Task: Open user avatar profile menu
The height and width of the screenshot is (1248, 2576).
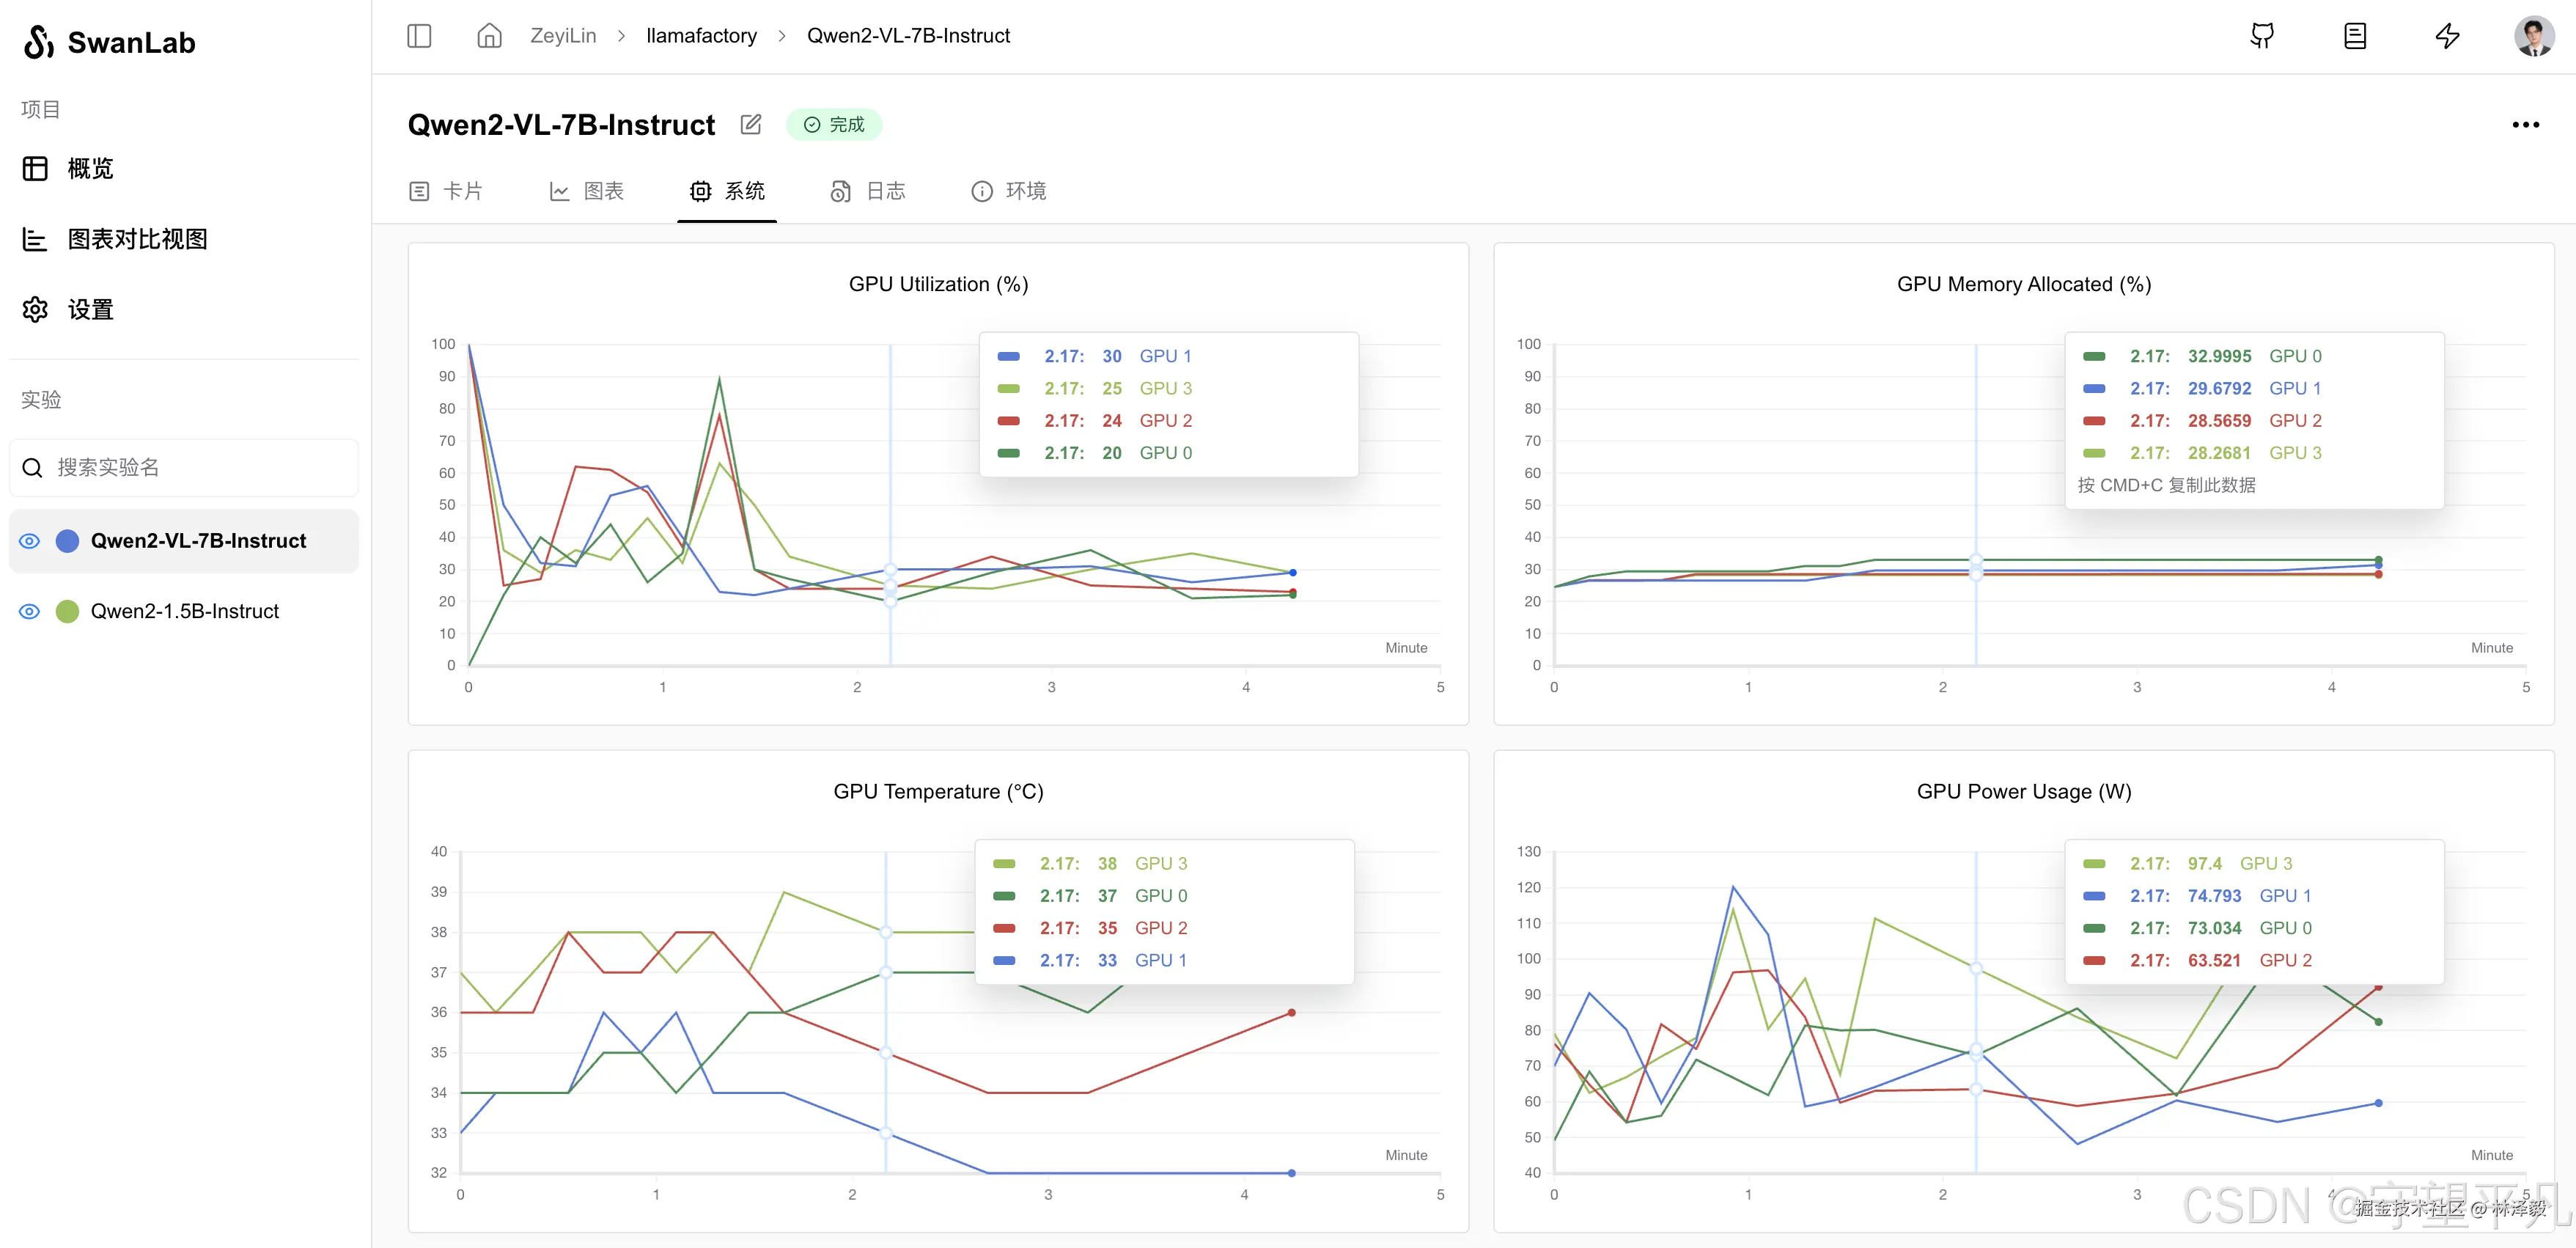Action: (2534, 36)
